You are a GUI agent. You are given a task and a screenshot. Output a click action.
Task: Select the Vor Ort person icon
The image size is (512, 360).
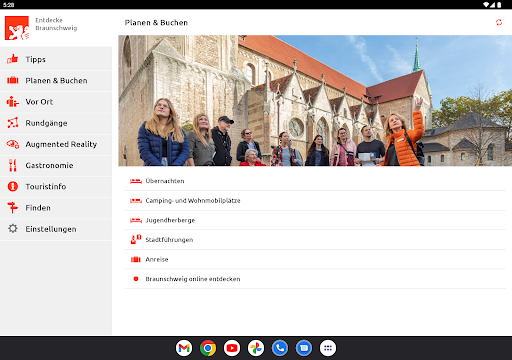click(13, 102)
